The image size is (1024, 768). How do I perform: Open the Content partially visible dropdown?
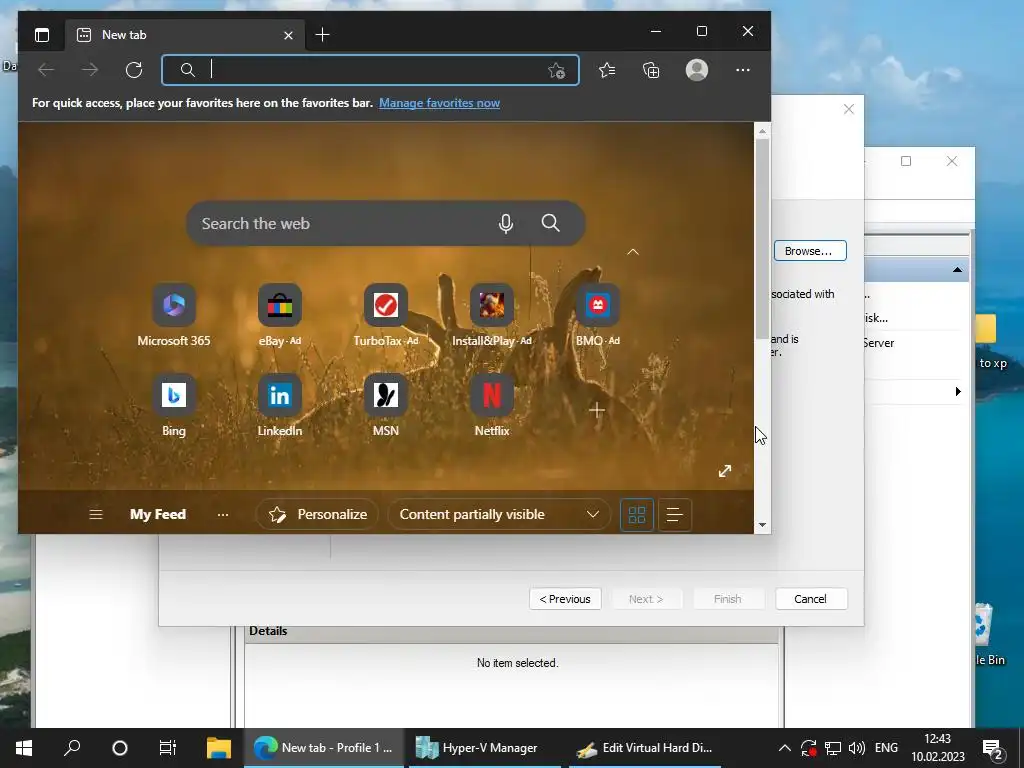[x=499, y=515]
